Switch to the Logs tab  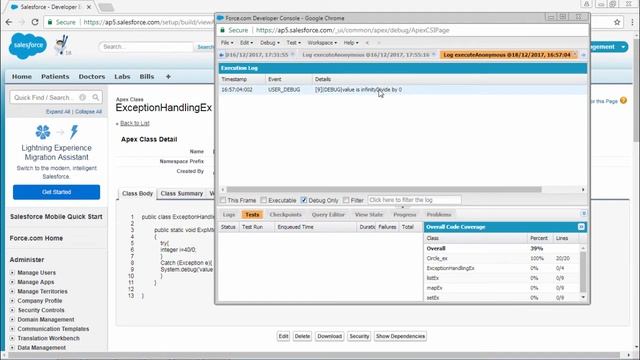point(229,214)
